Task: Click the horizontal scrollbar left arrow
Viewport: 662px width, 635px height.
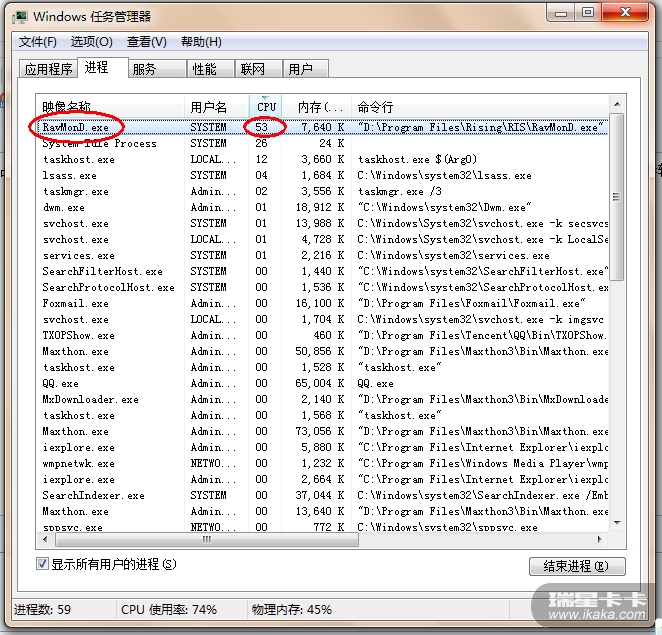Action: 46,539
